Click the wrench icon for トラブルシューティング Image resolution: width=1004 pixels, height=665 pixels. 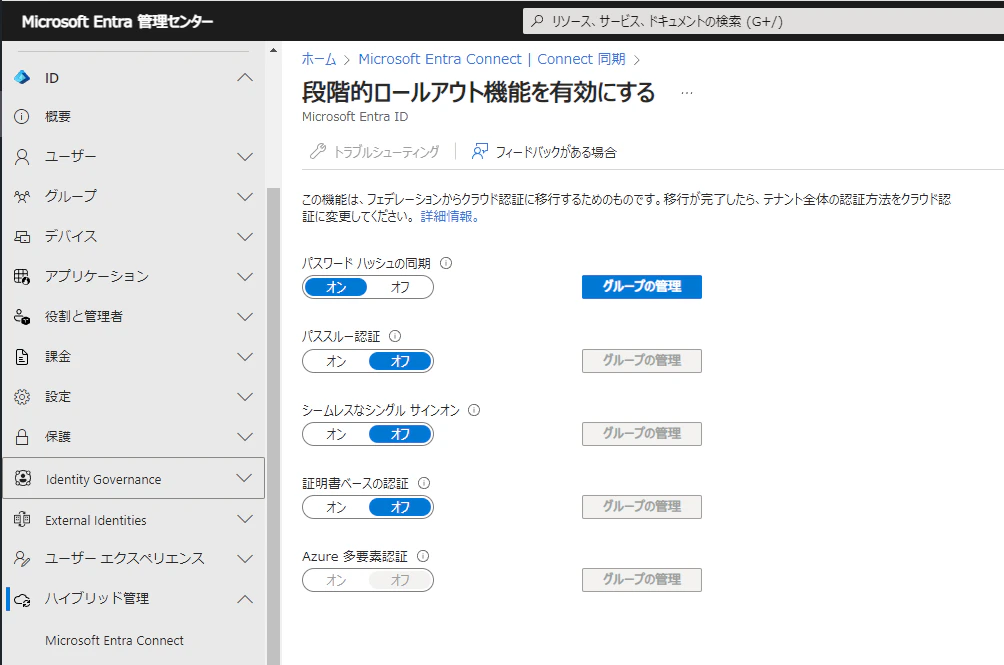pos(318,152)
